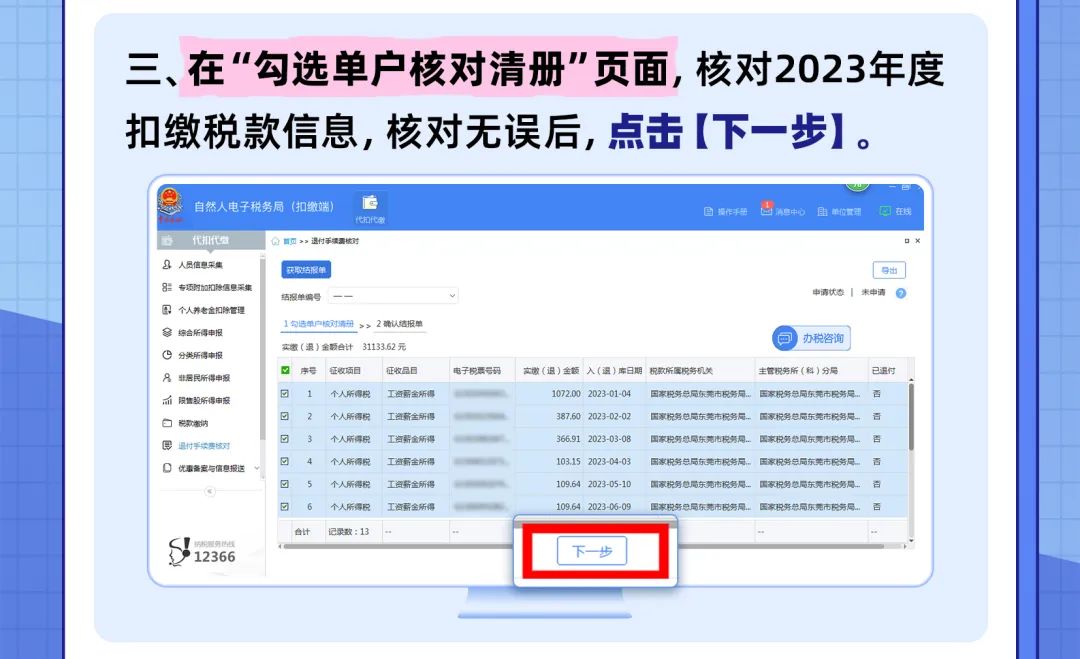
Task: Click the table's vertical scrollbar
Action: (x=910, y=420)
